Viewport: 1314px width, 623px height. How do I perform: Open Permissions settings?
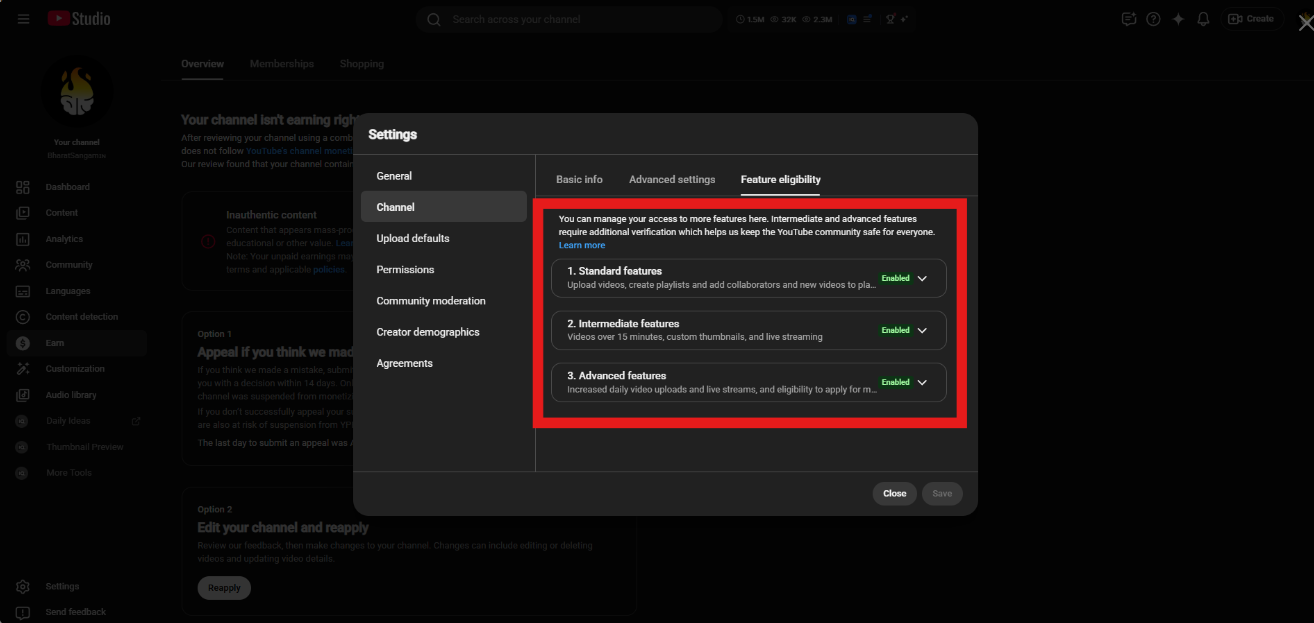(443, 270)
